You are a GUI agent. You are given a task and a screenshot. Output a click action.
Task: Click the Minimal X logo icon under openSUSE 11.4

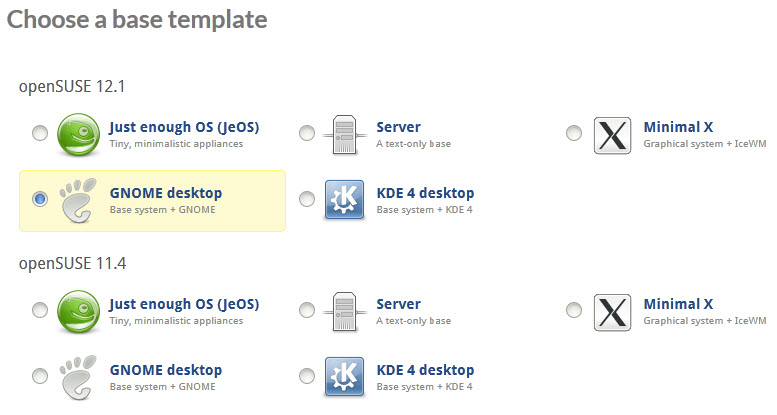(612, 312)
